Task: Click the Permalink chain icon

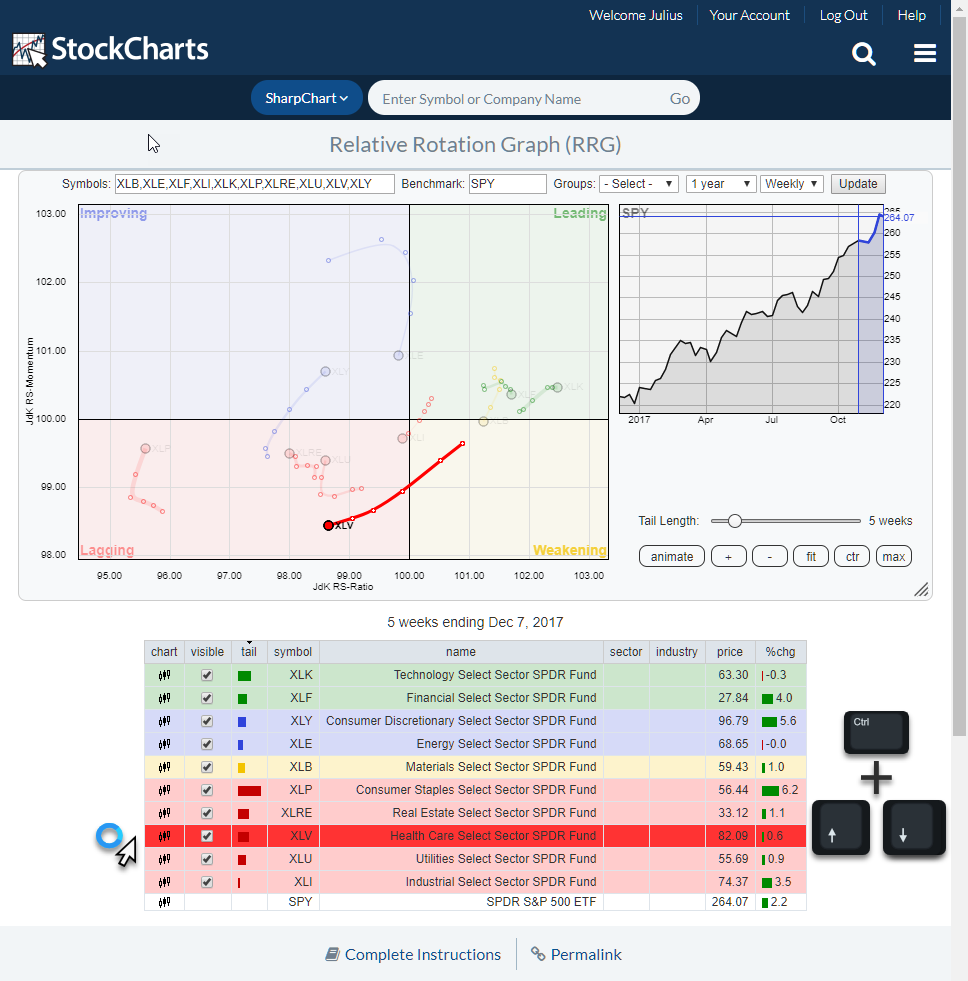Action: click(538, 954)
